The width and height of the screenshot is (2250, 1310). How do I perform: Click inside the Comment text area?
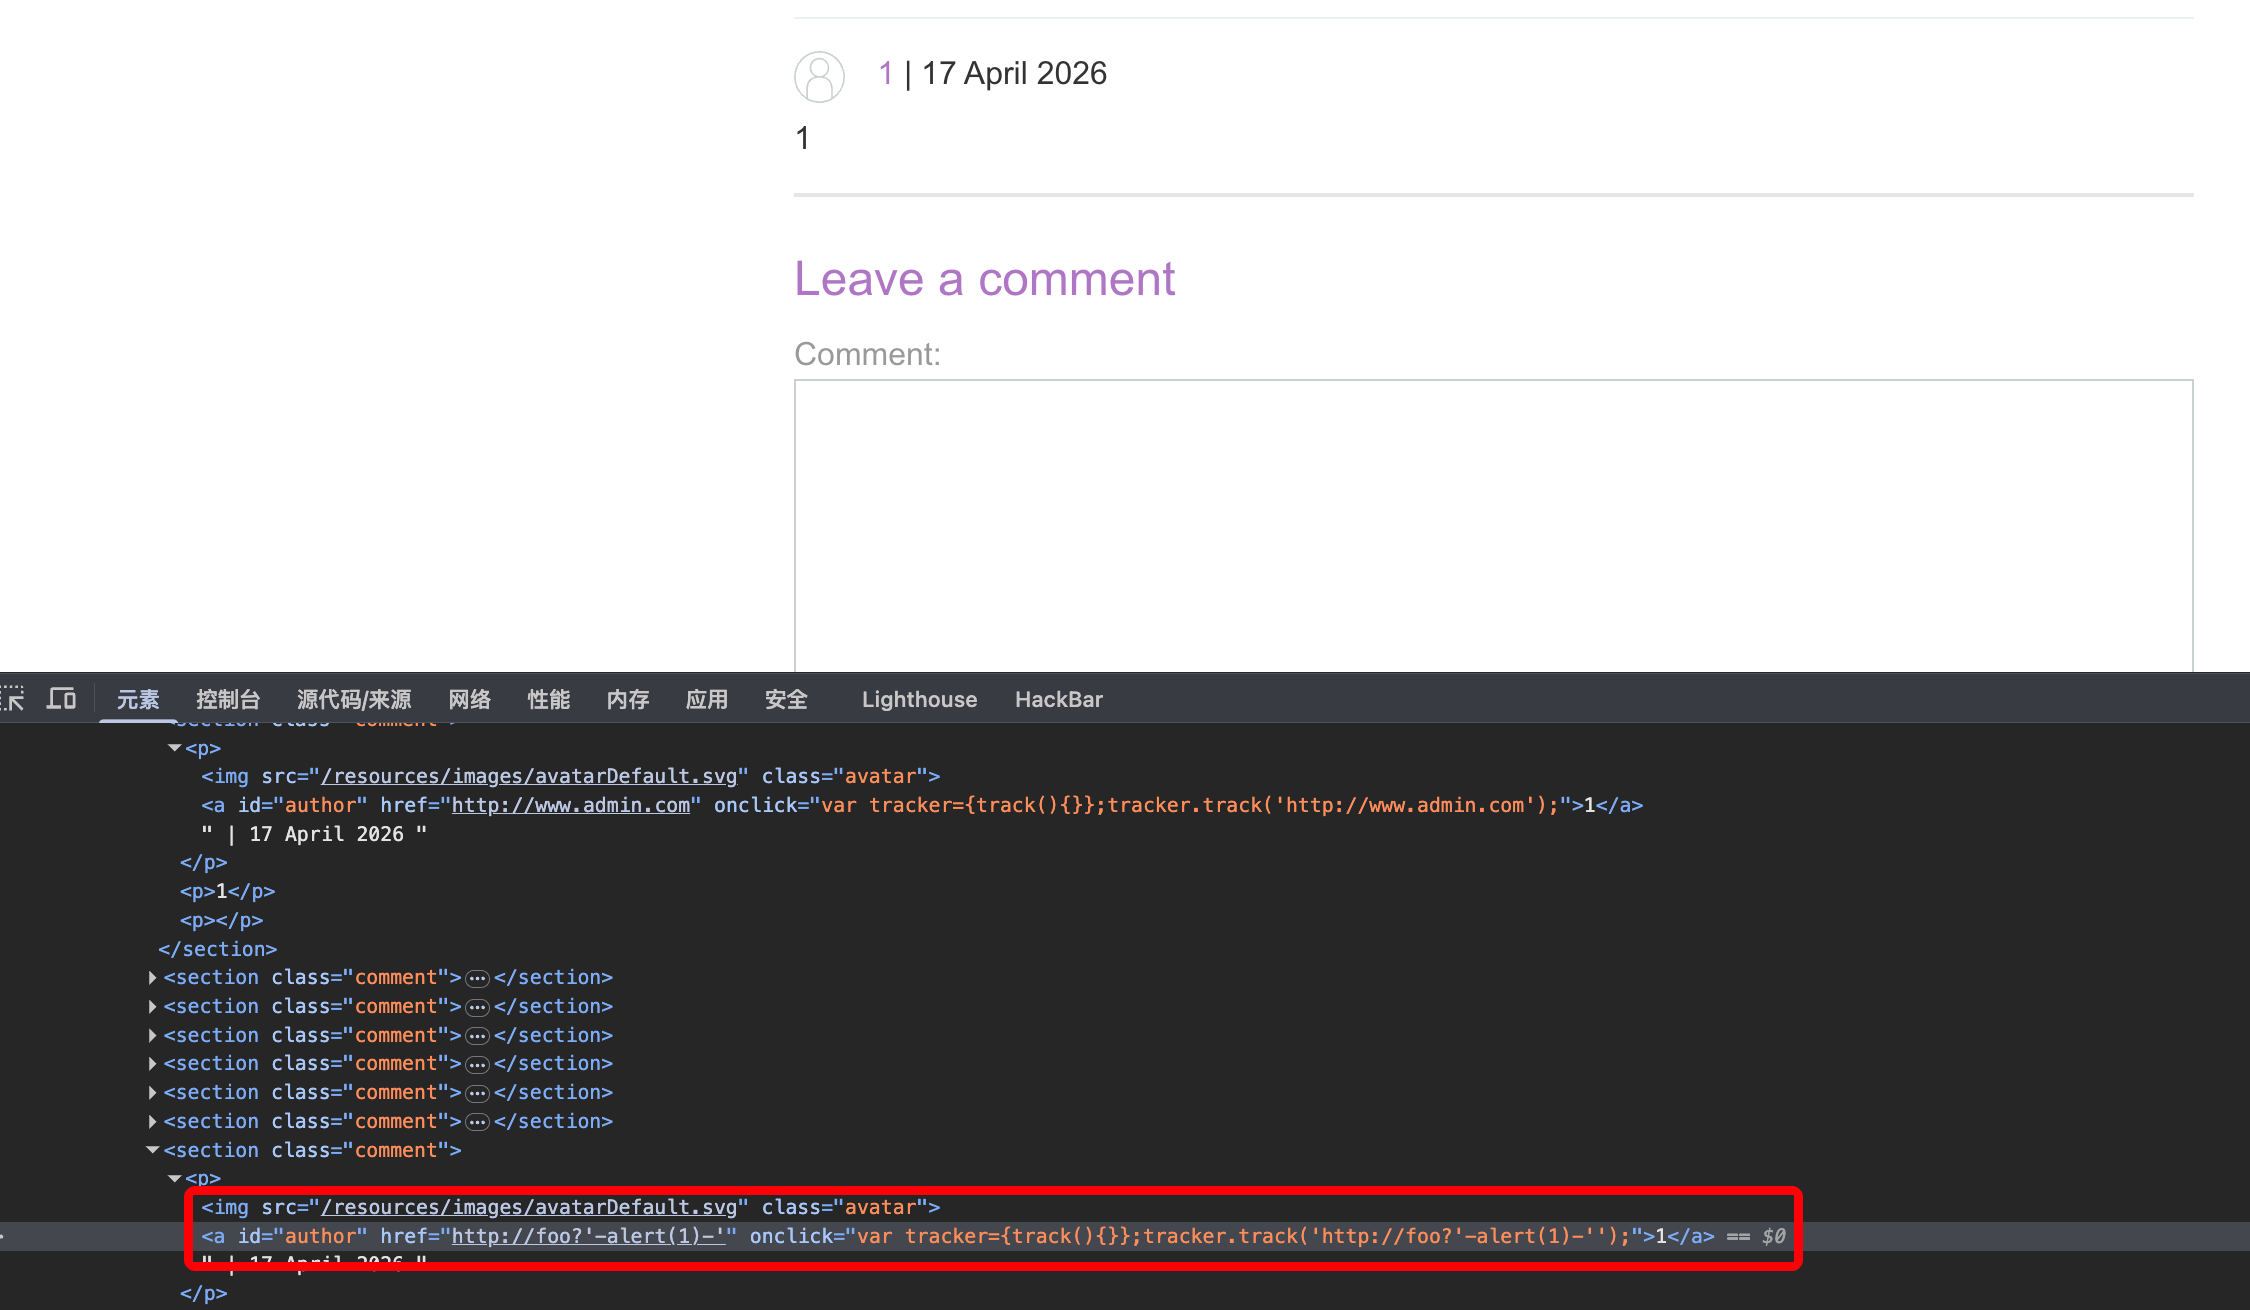[1493, 524]
